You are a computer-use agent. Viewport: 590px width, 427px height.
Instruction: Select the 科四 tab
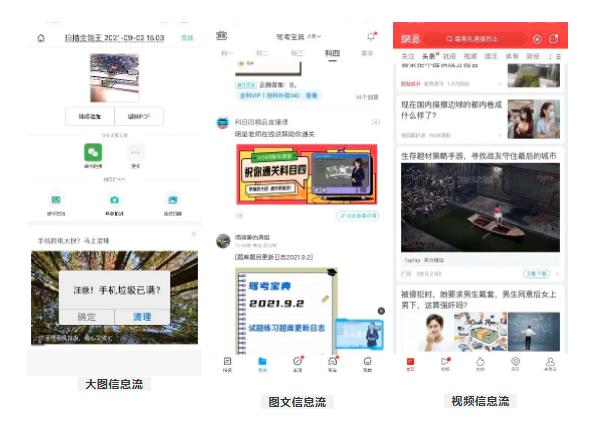click(x=332, y=53)
